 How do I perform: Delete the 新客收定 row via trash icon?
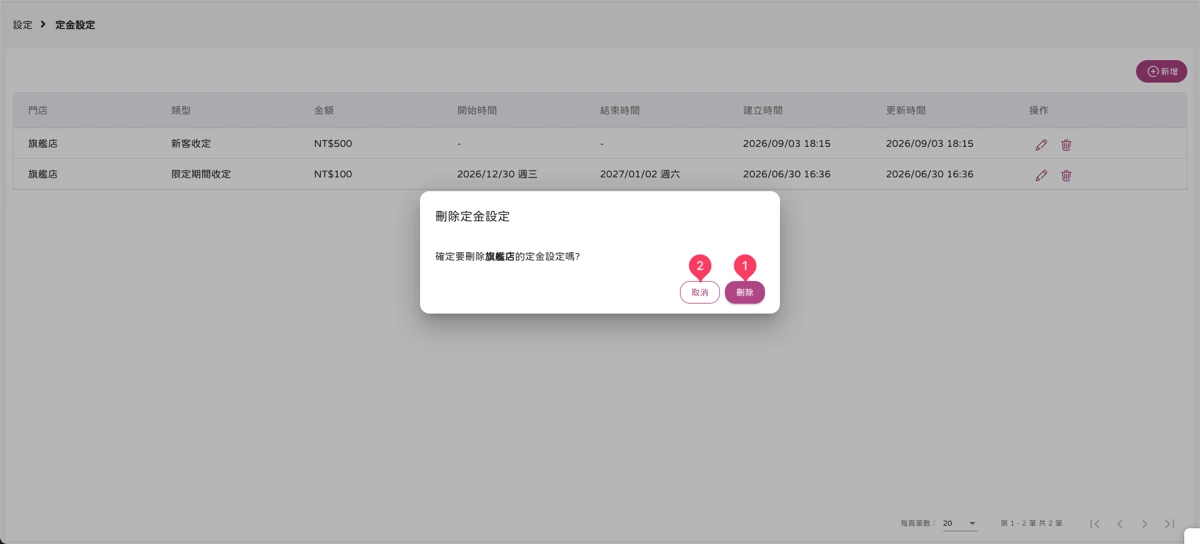point(1066,144)
